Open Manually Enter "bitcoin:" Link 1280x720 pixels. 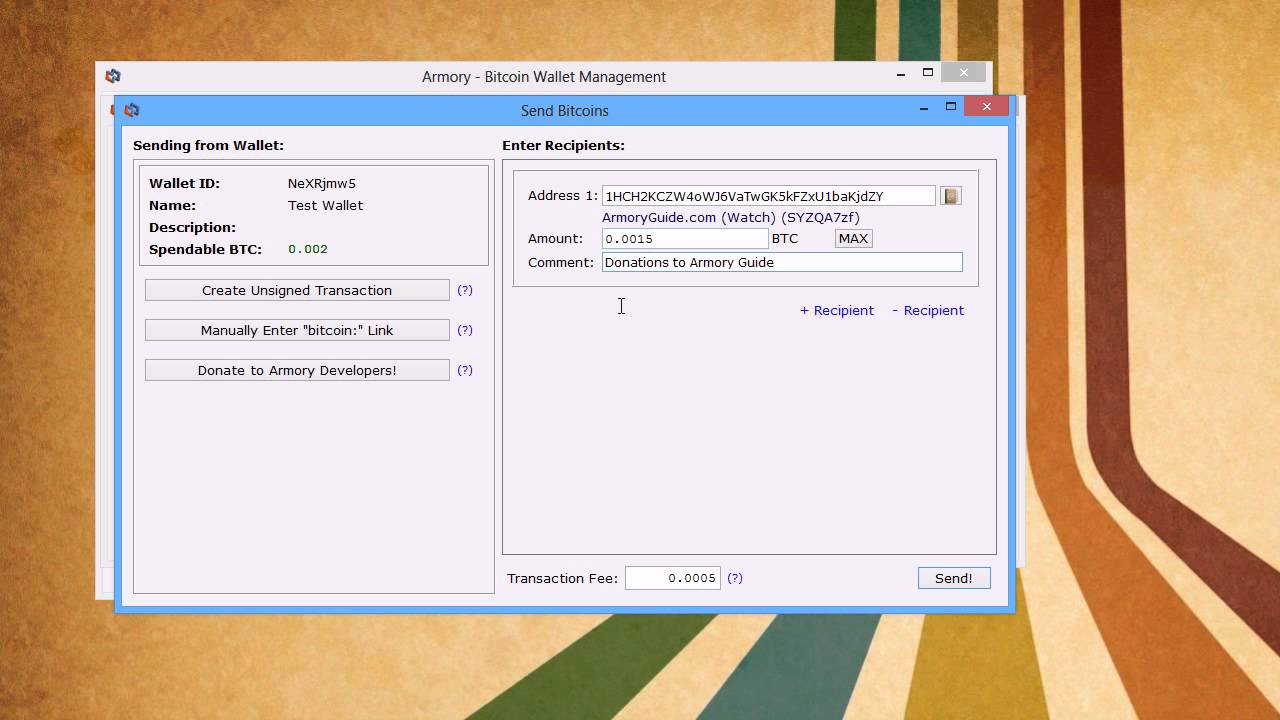(297, 330)
